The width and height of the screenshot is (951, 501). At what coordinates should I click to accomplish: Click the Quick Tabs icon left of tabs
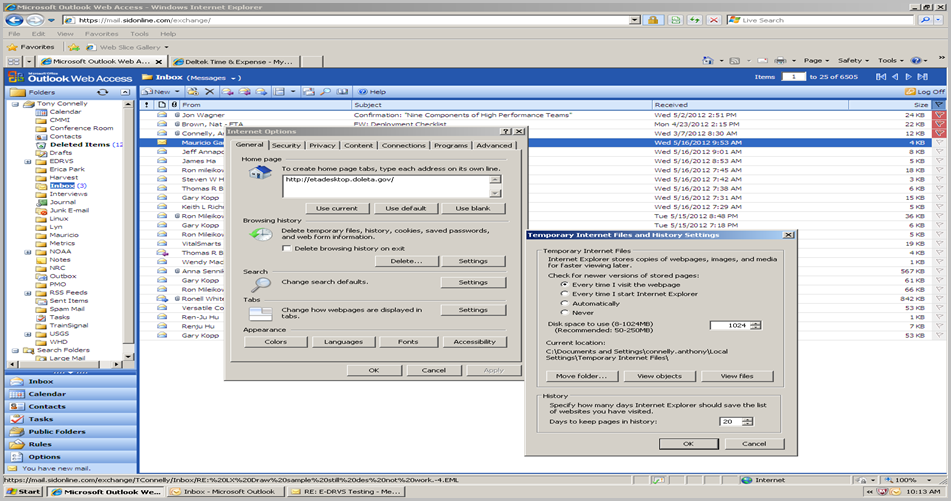click(13, 61)
